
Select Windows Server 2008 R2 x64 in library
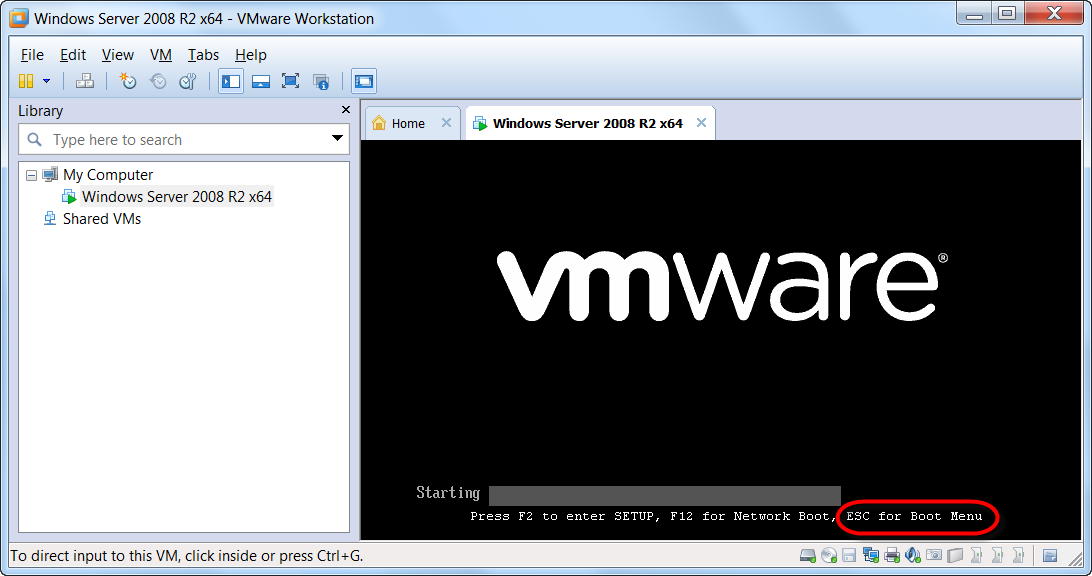177,197
